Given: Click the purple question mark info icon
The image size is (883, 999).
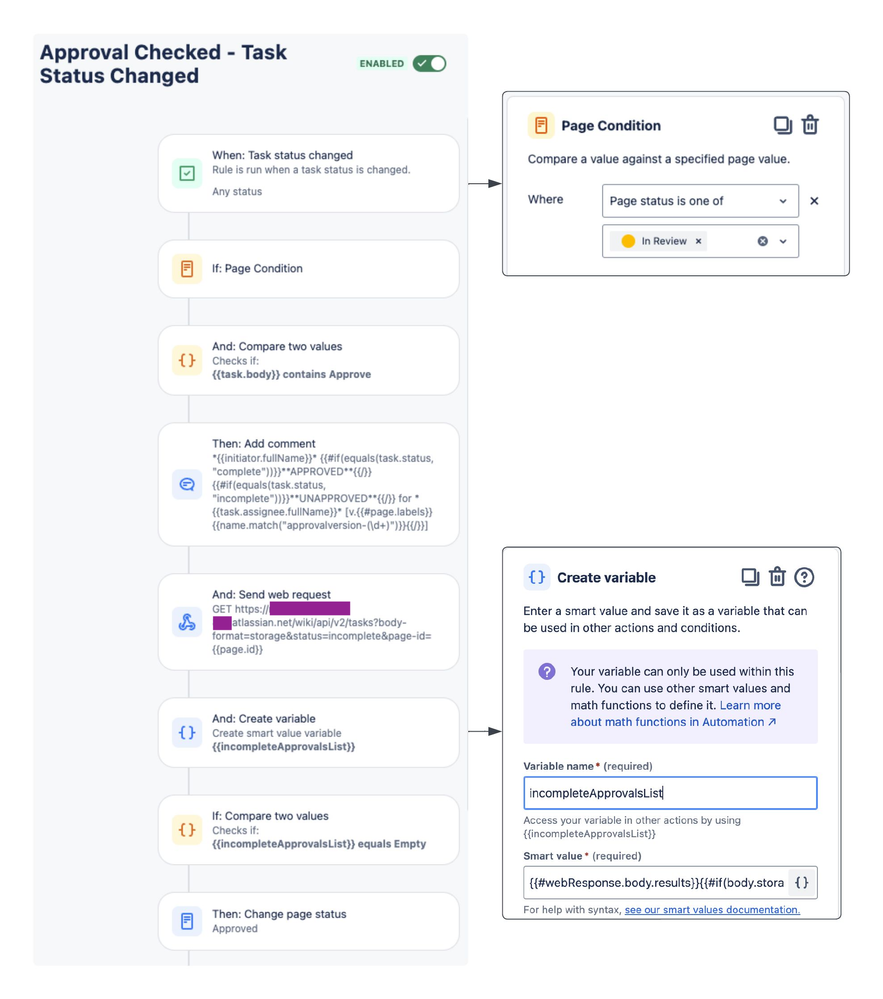Looking at the screenshot, I should tap(547, 672).
